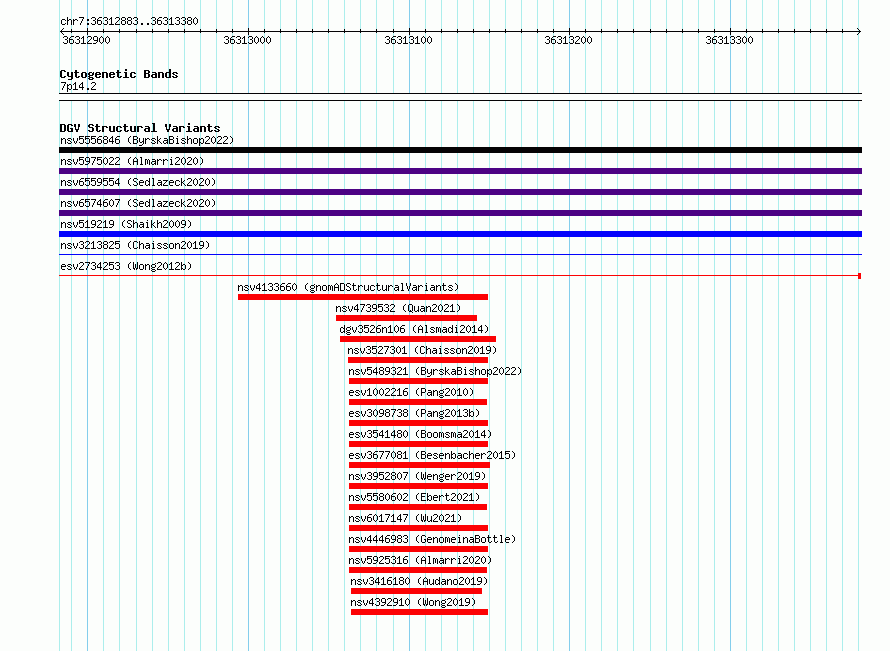Open esv3098738 (Pang2013b) variant label

click(x=414, y=413)
